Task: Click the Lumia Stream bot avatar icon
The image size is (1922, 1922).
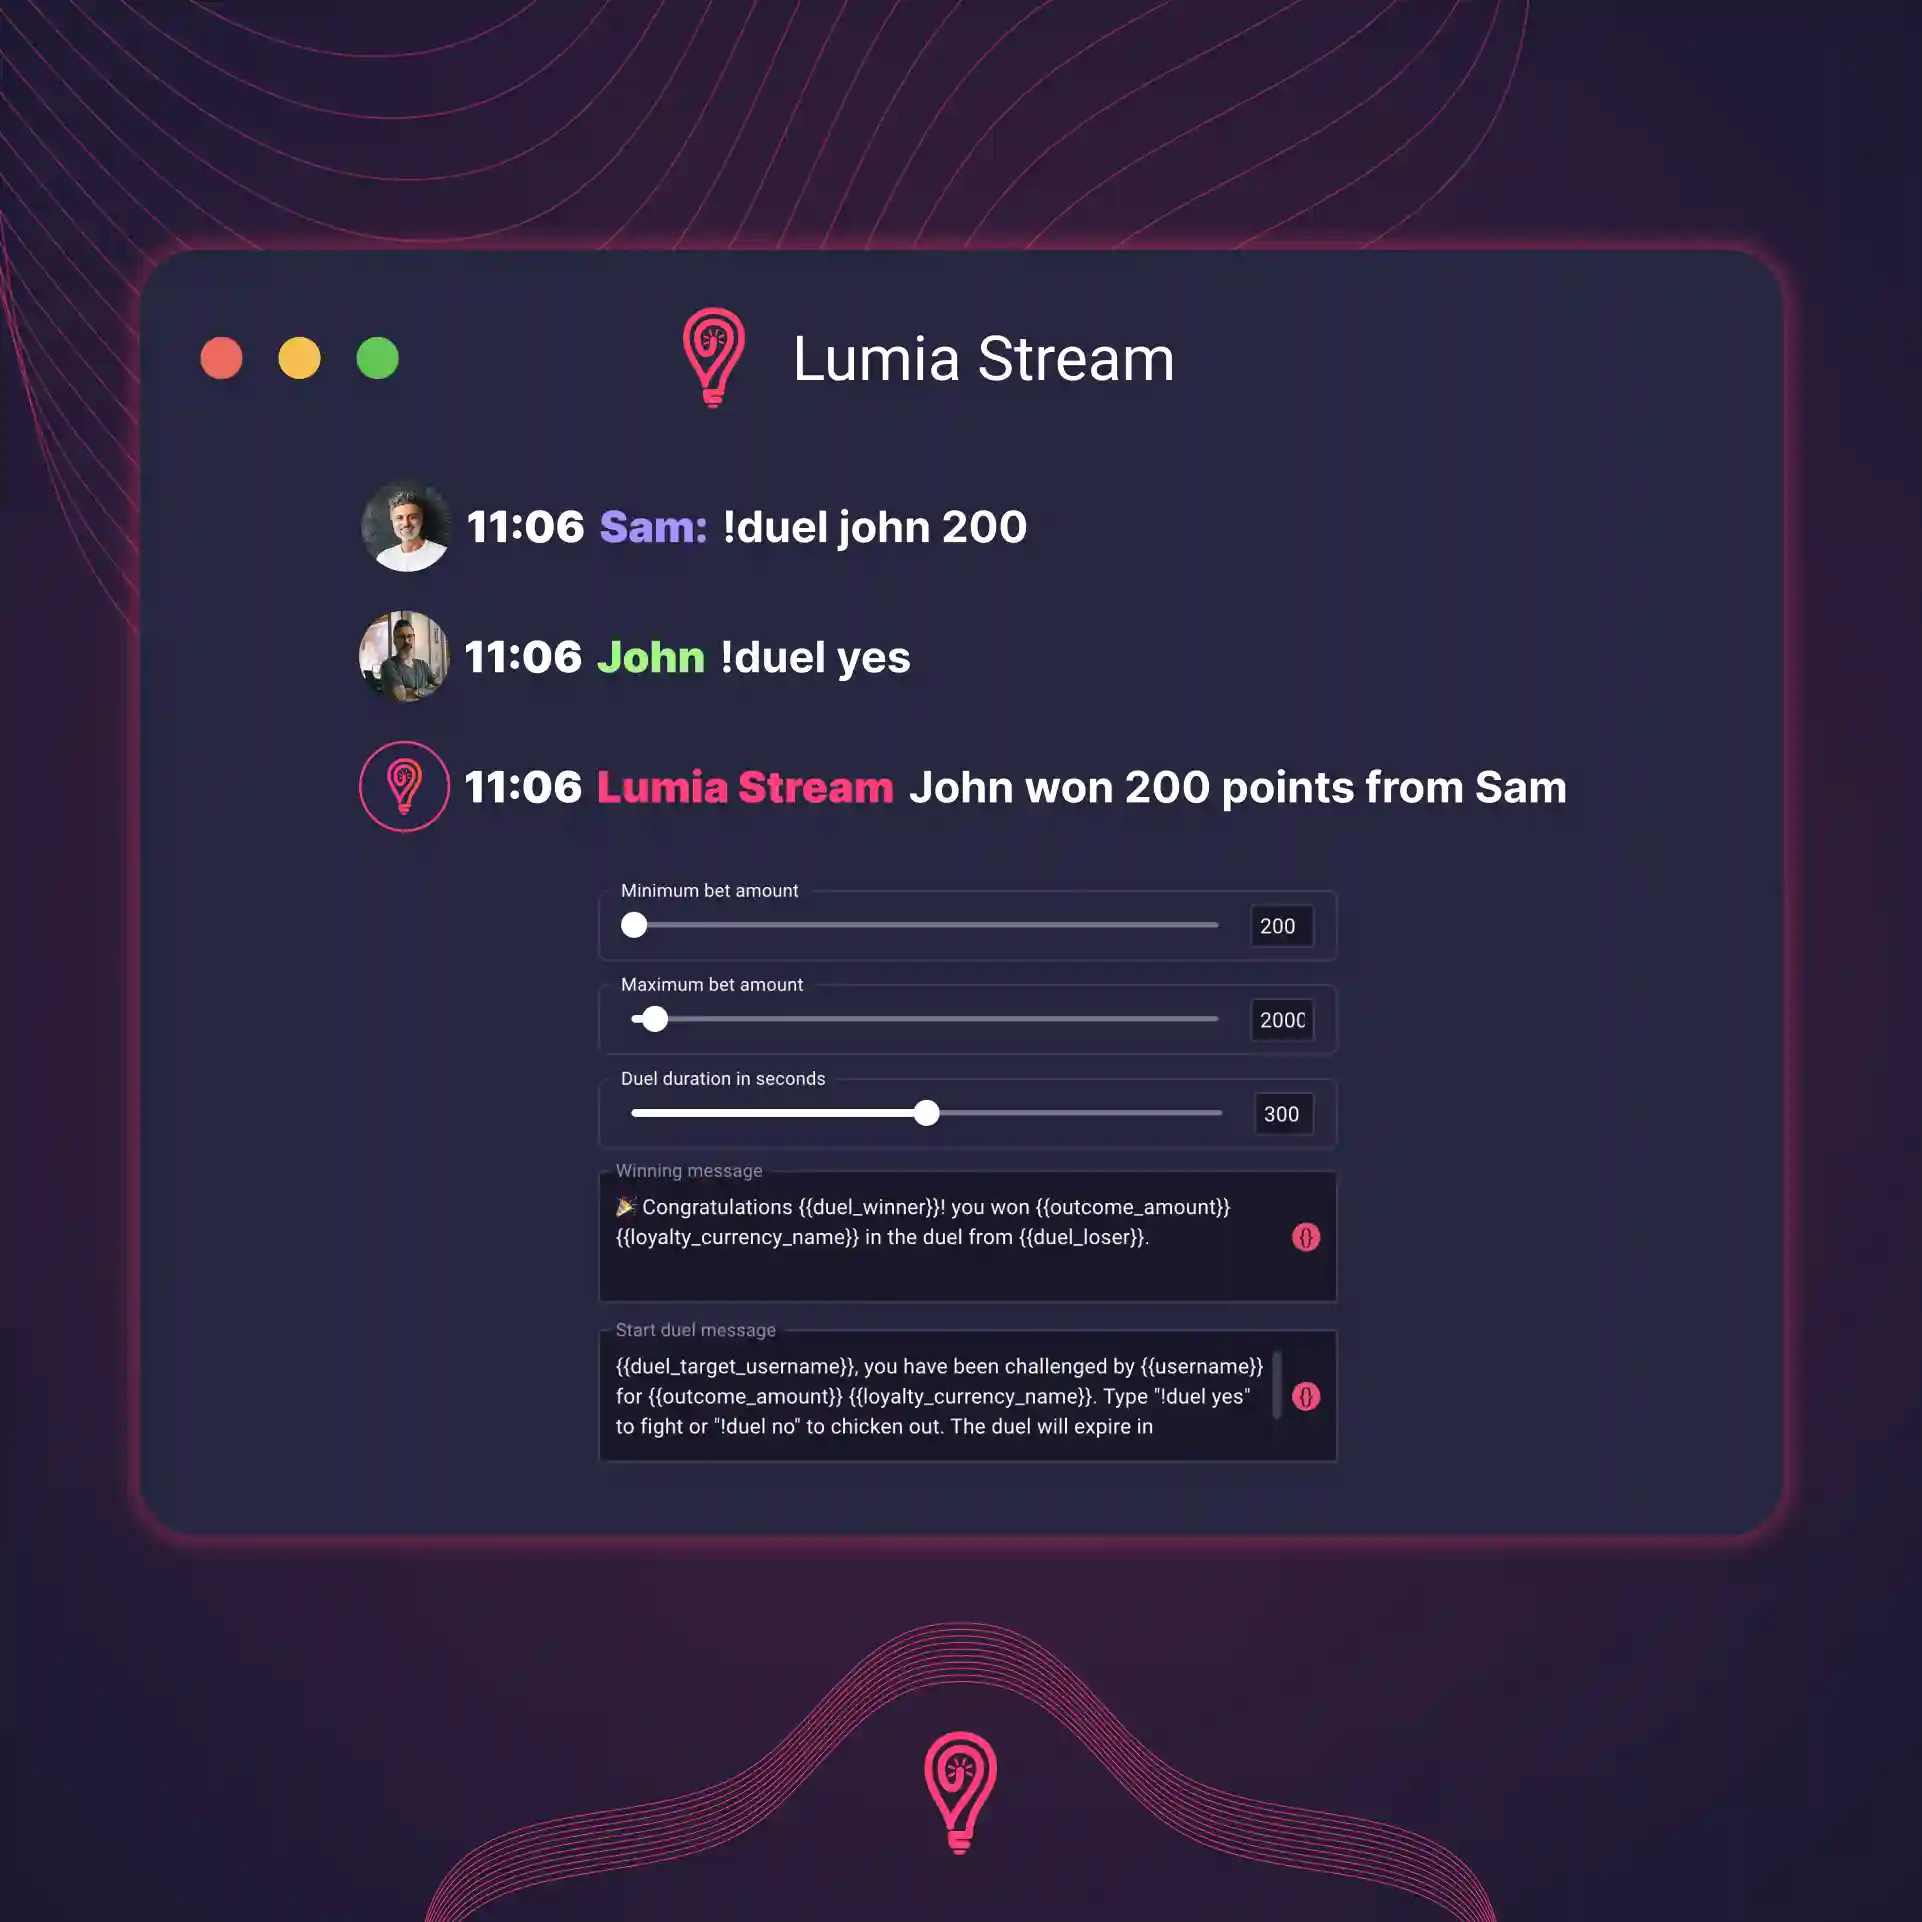Action: [401, 787]
